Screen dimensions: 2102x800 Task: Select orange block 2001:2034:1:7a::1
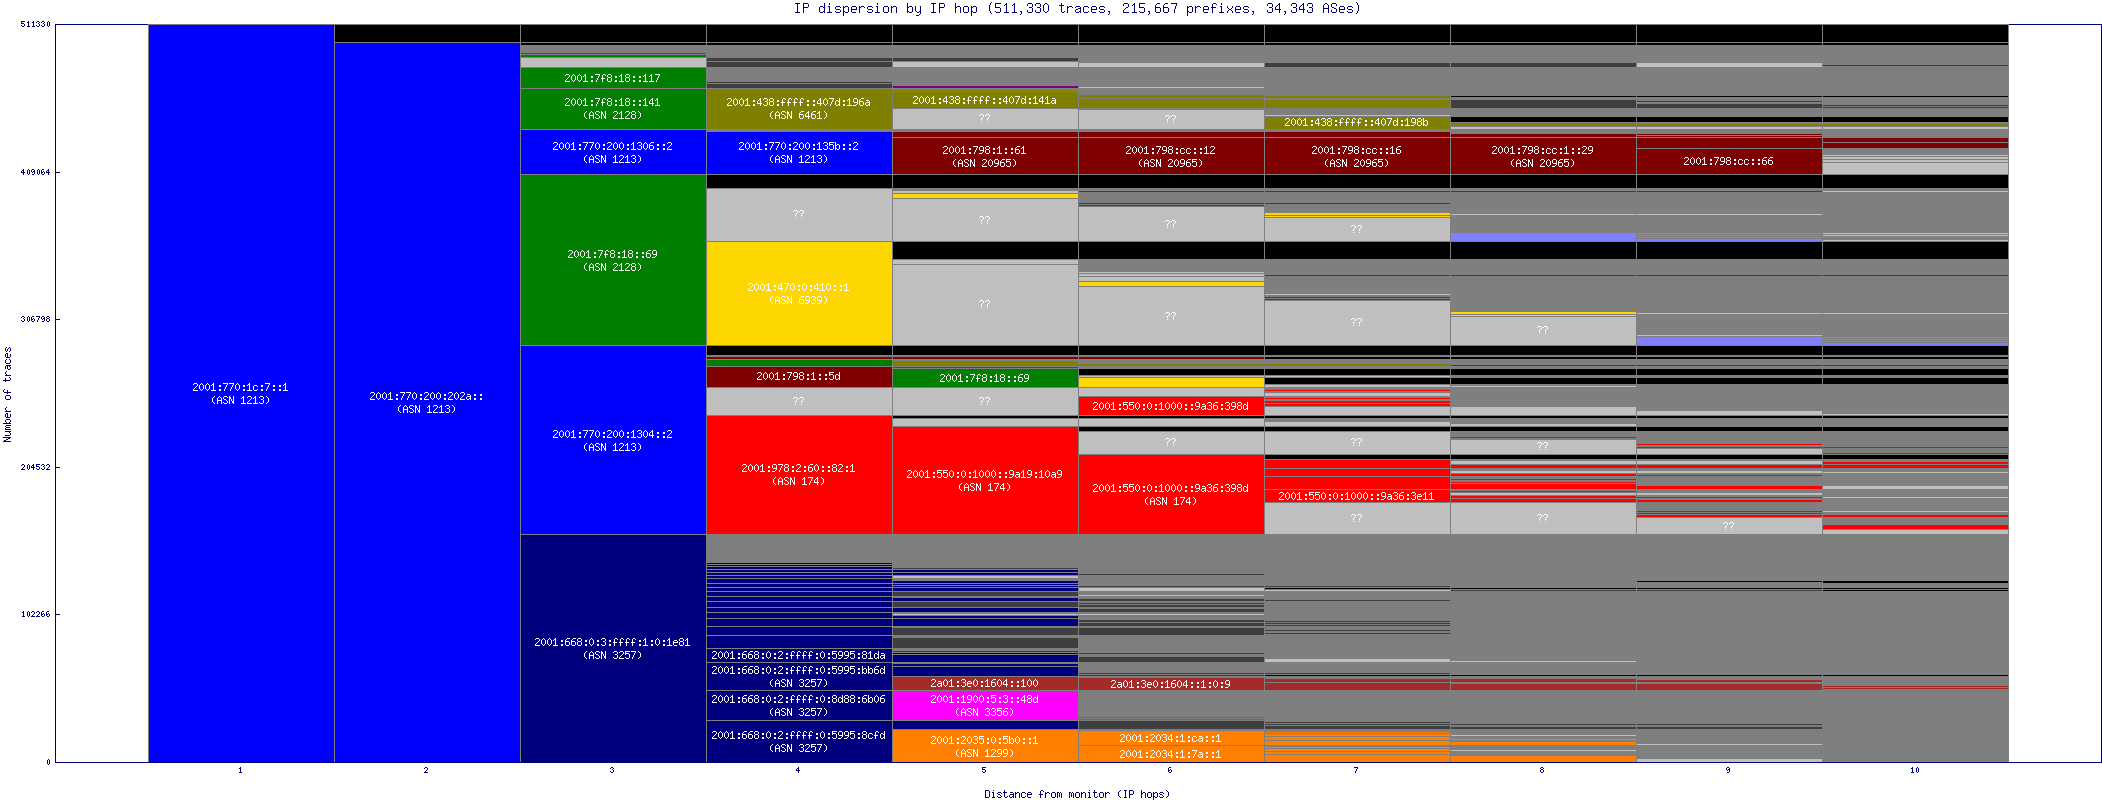click(1171, 754)
